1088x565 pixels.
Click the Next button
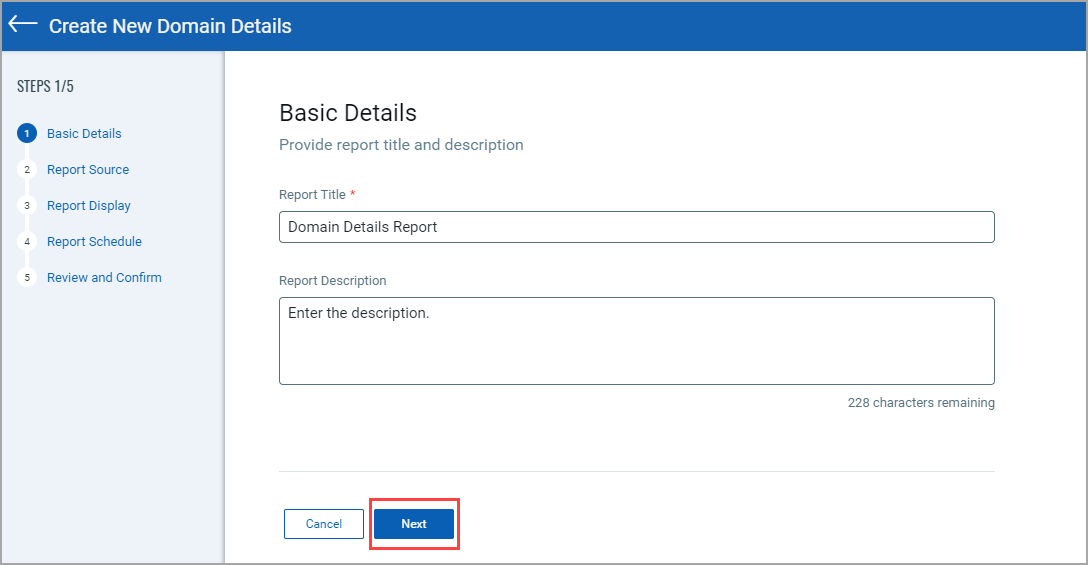pos(414,524)
